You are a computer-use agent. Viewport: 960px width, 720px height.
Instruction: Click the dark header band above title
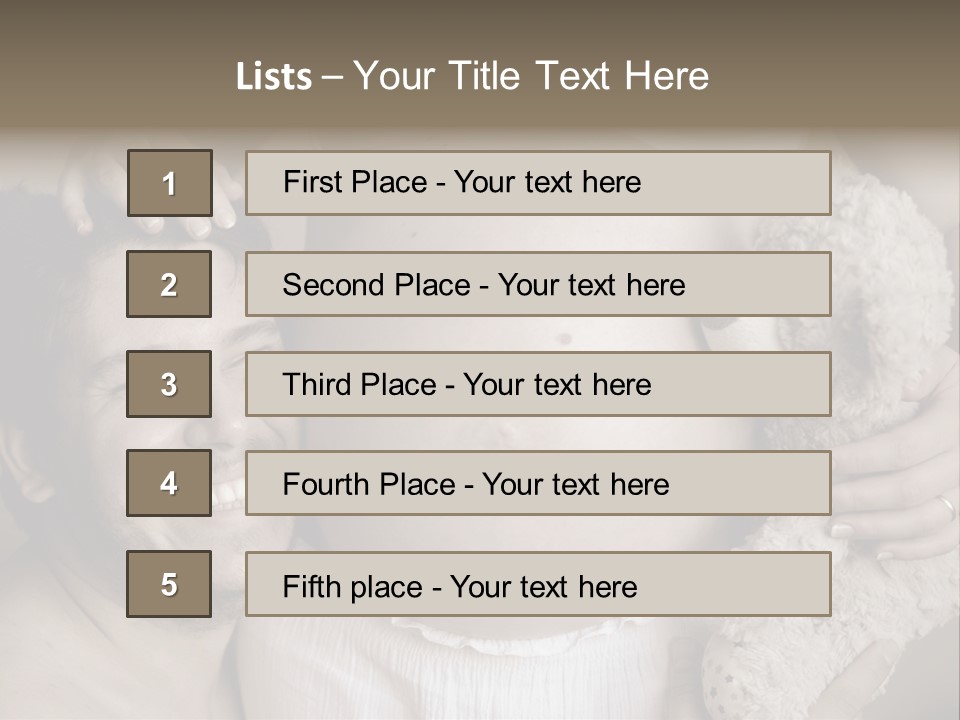(480, 25)
